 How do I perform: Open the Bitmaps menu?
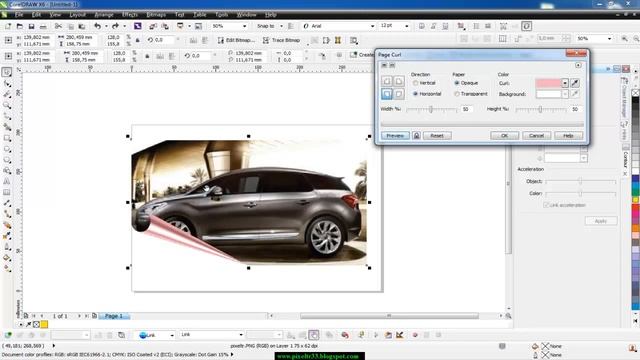point(156,15)
